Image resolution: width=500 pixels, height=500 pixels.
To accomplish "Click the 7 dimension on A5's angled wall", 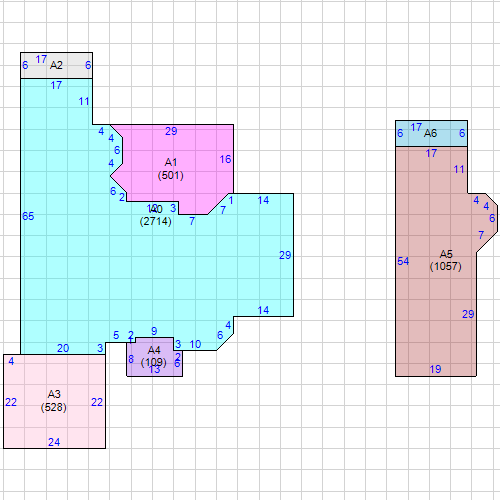I will [x=481, y=235].
